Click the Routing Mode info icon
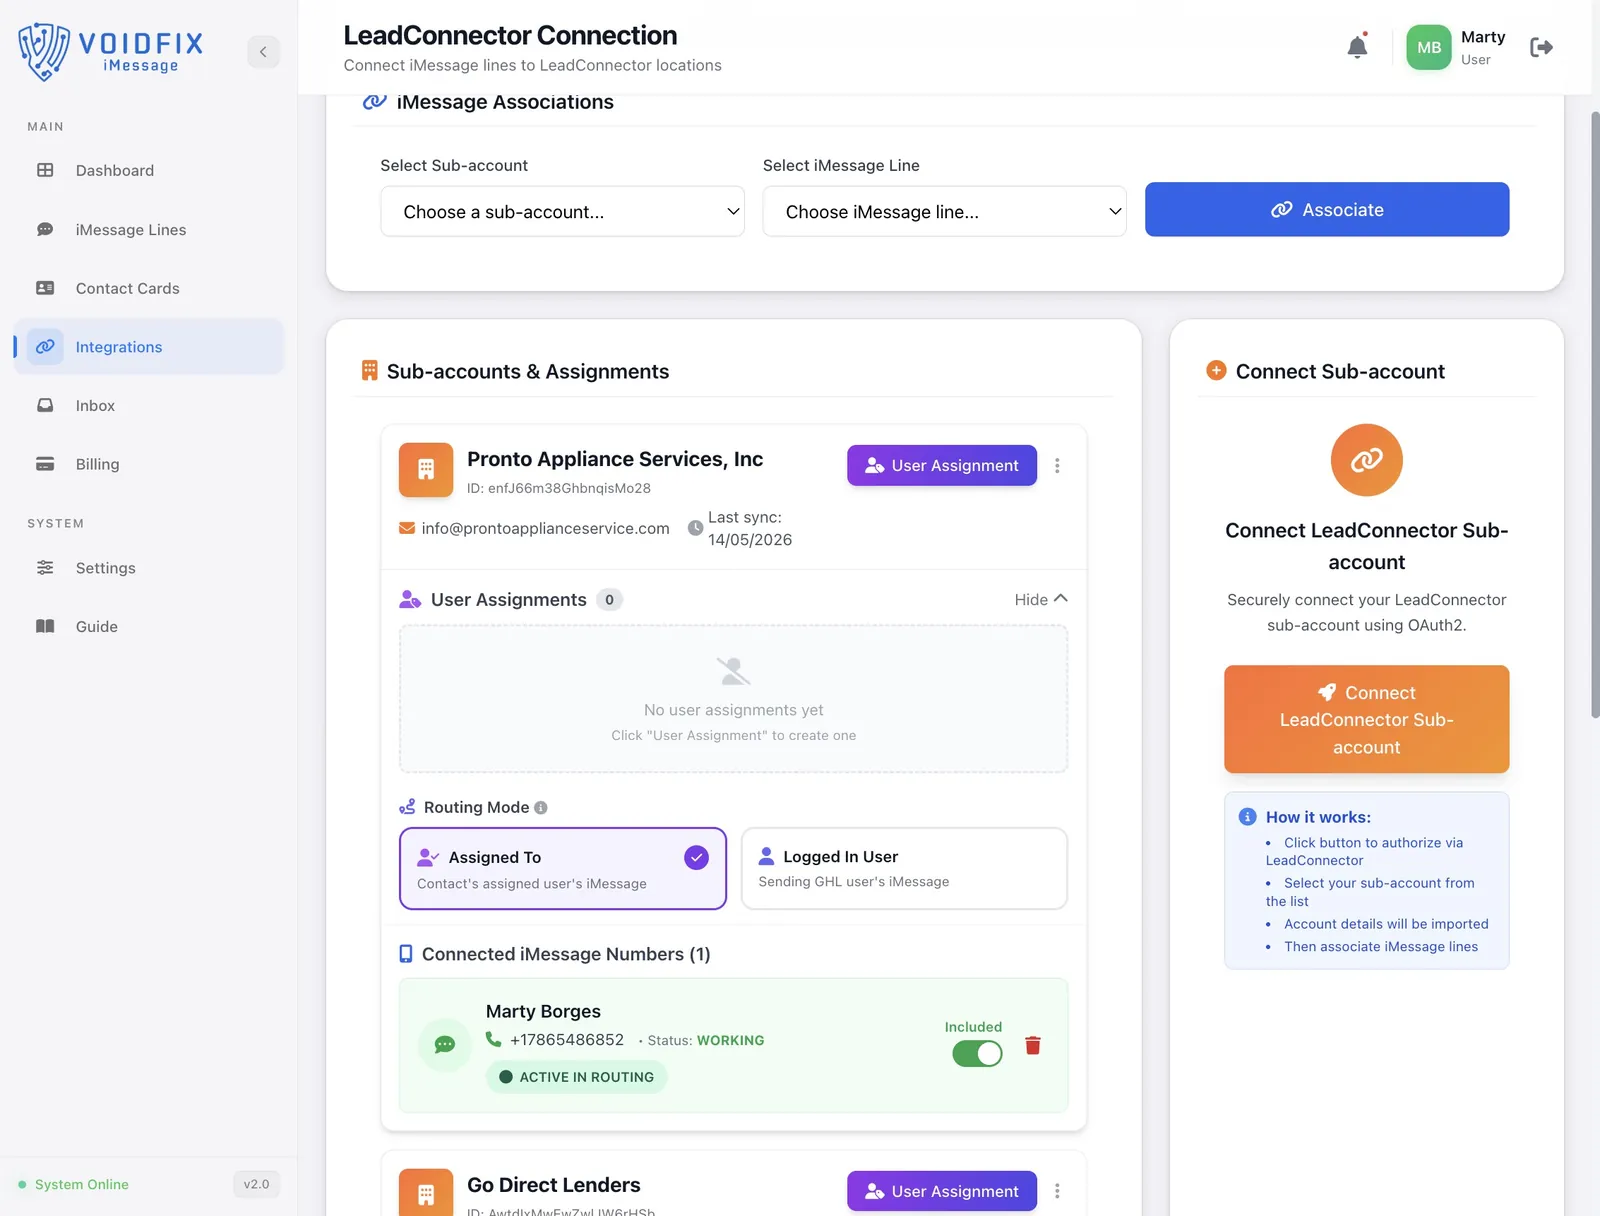The height and width of the screenshot is (1216, 1600). pos(541,808)
